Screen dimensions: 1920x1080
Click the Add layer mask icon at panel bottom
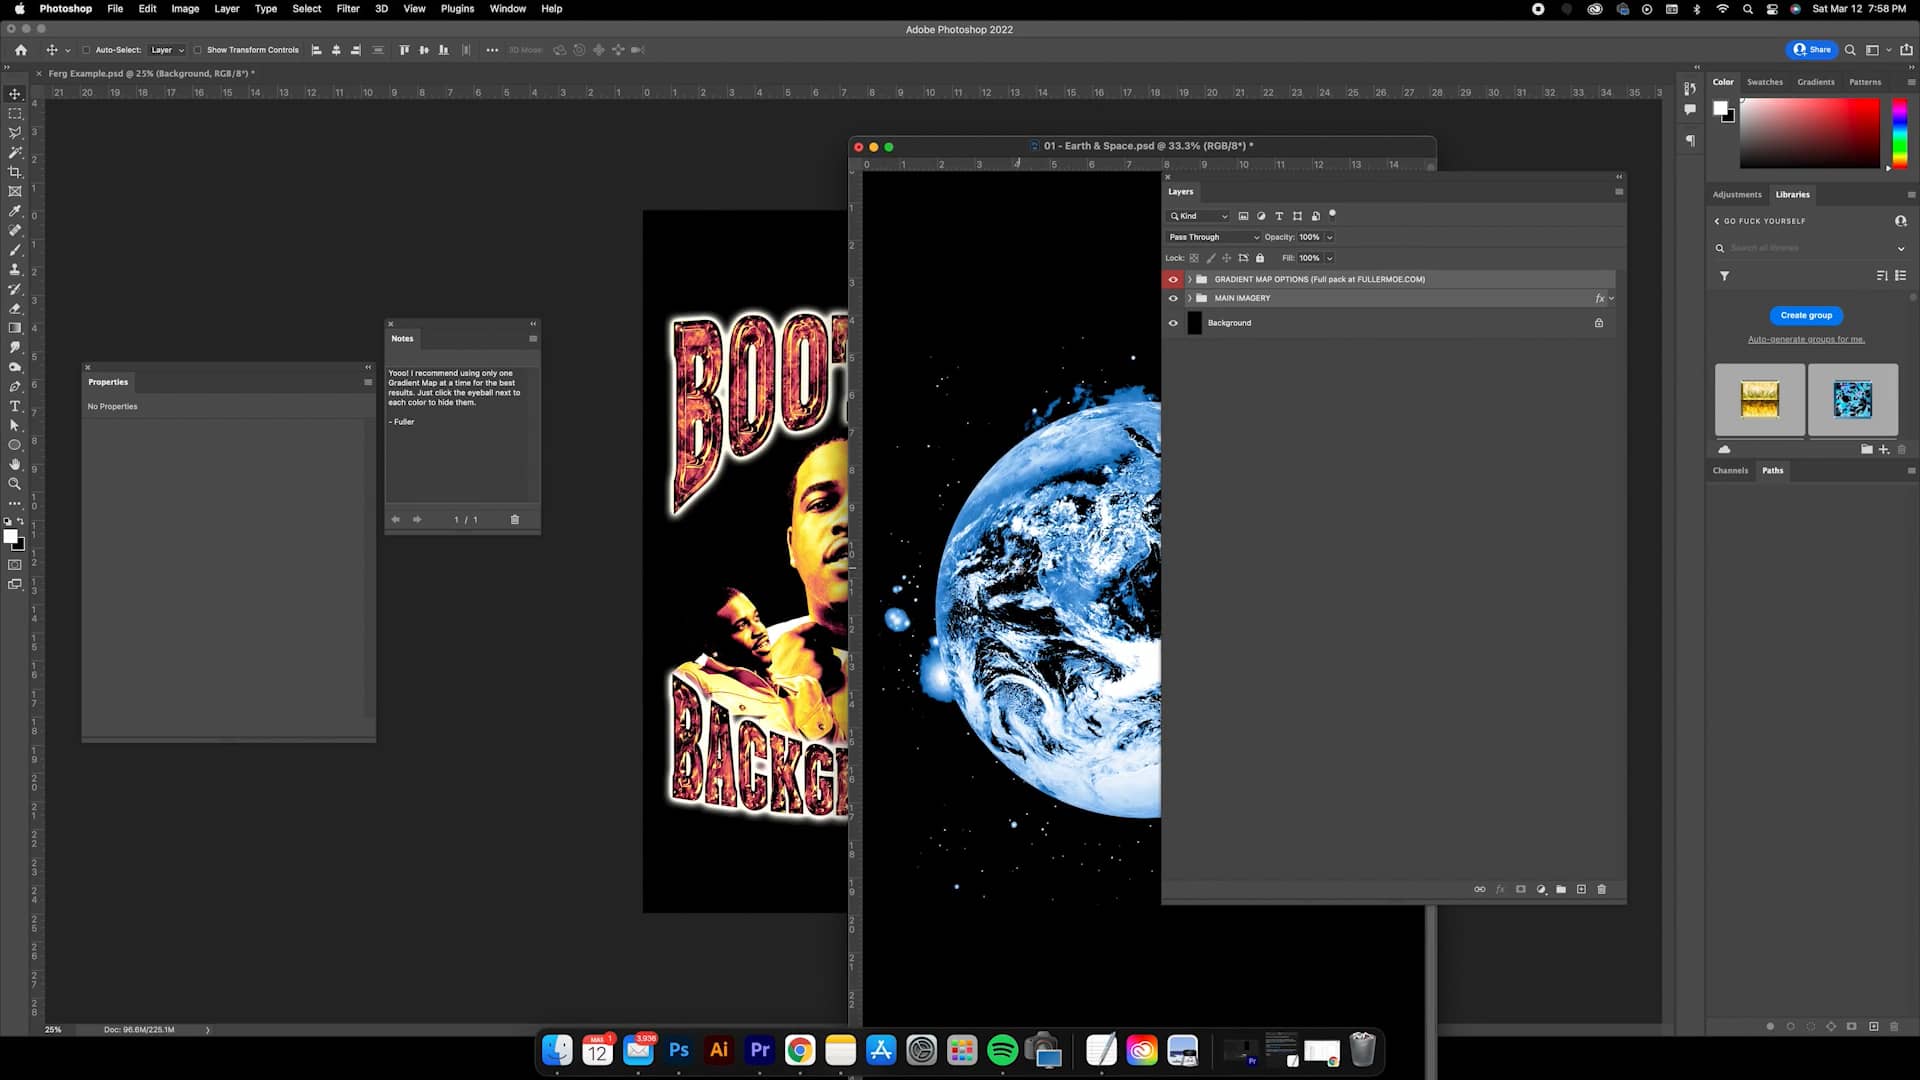click(1521, 889)
